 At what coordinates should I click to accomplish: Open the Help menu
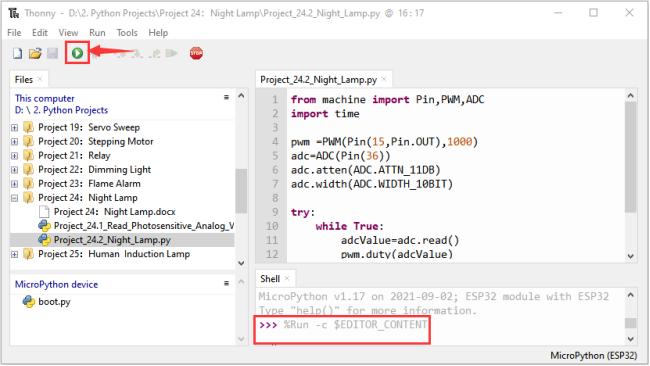pyautogui.click(x=158, y=32)
